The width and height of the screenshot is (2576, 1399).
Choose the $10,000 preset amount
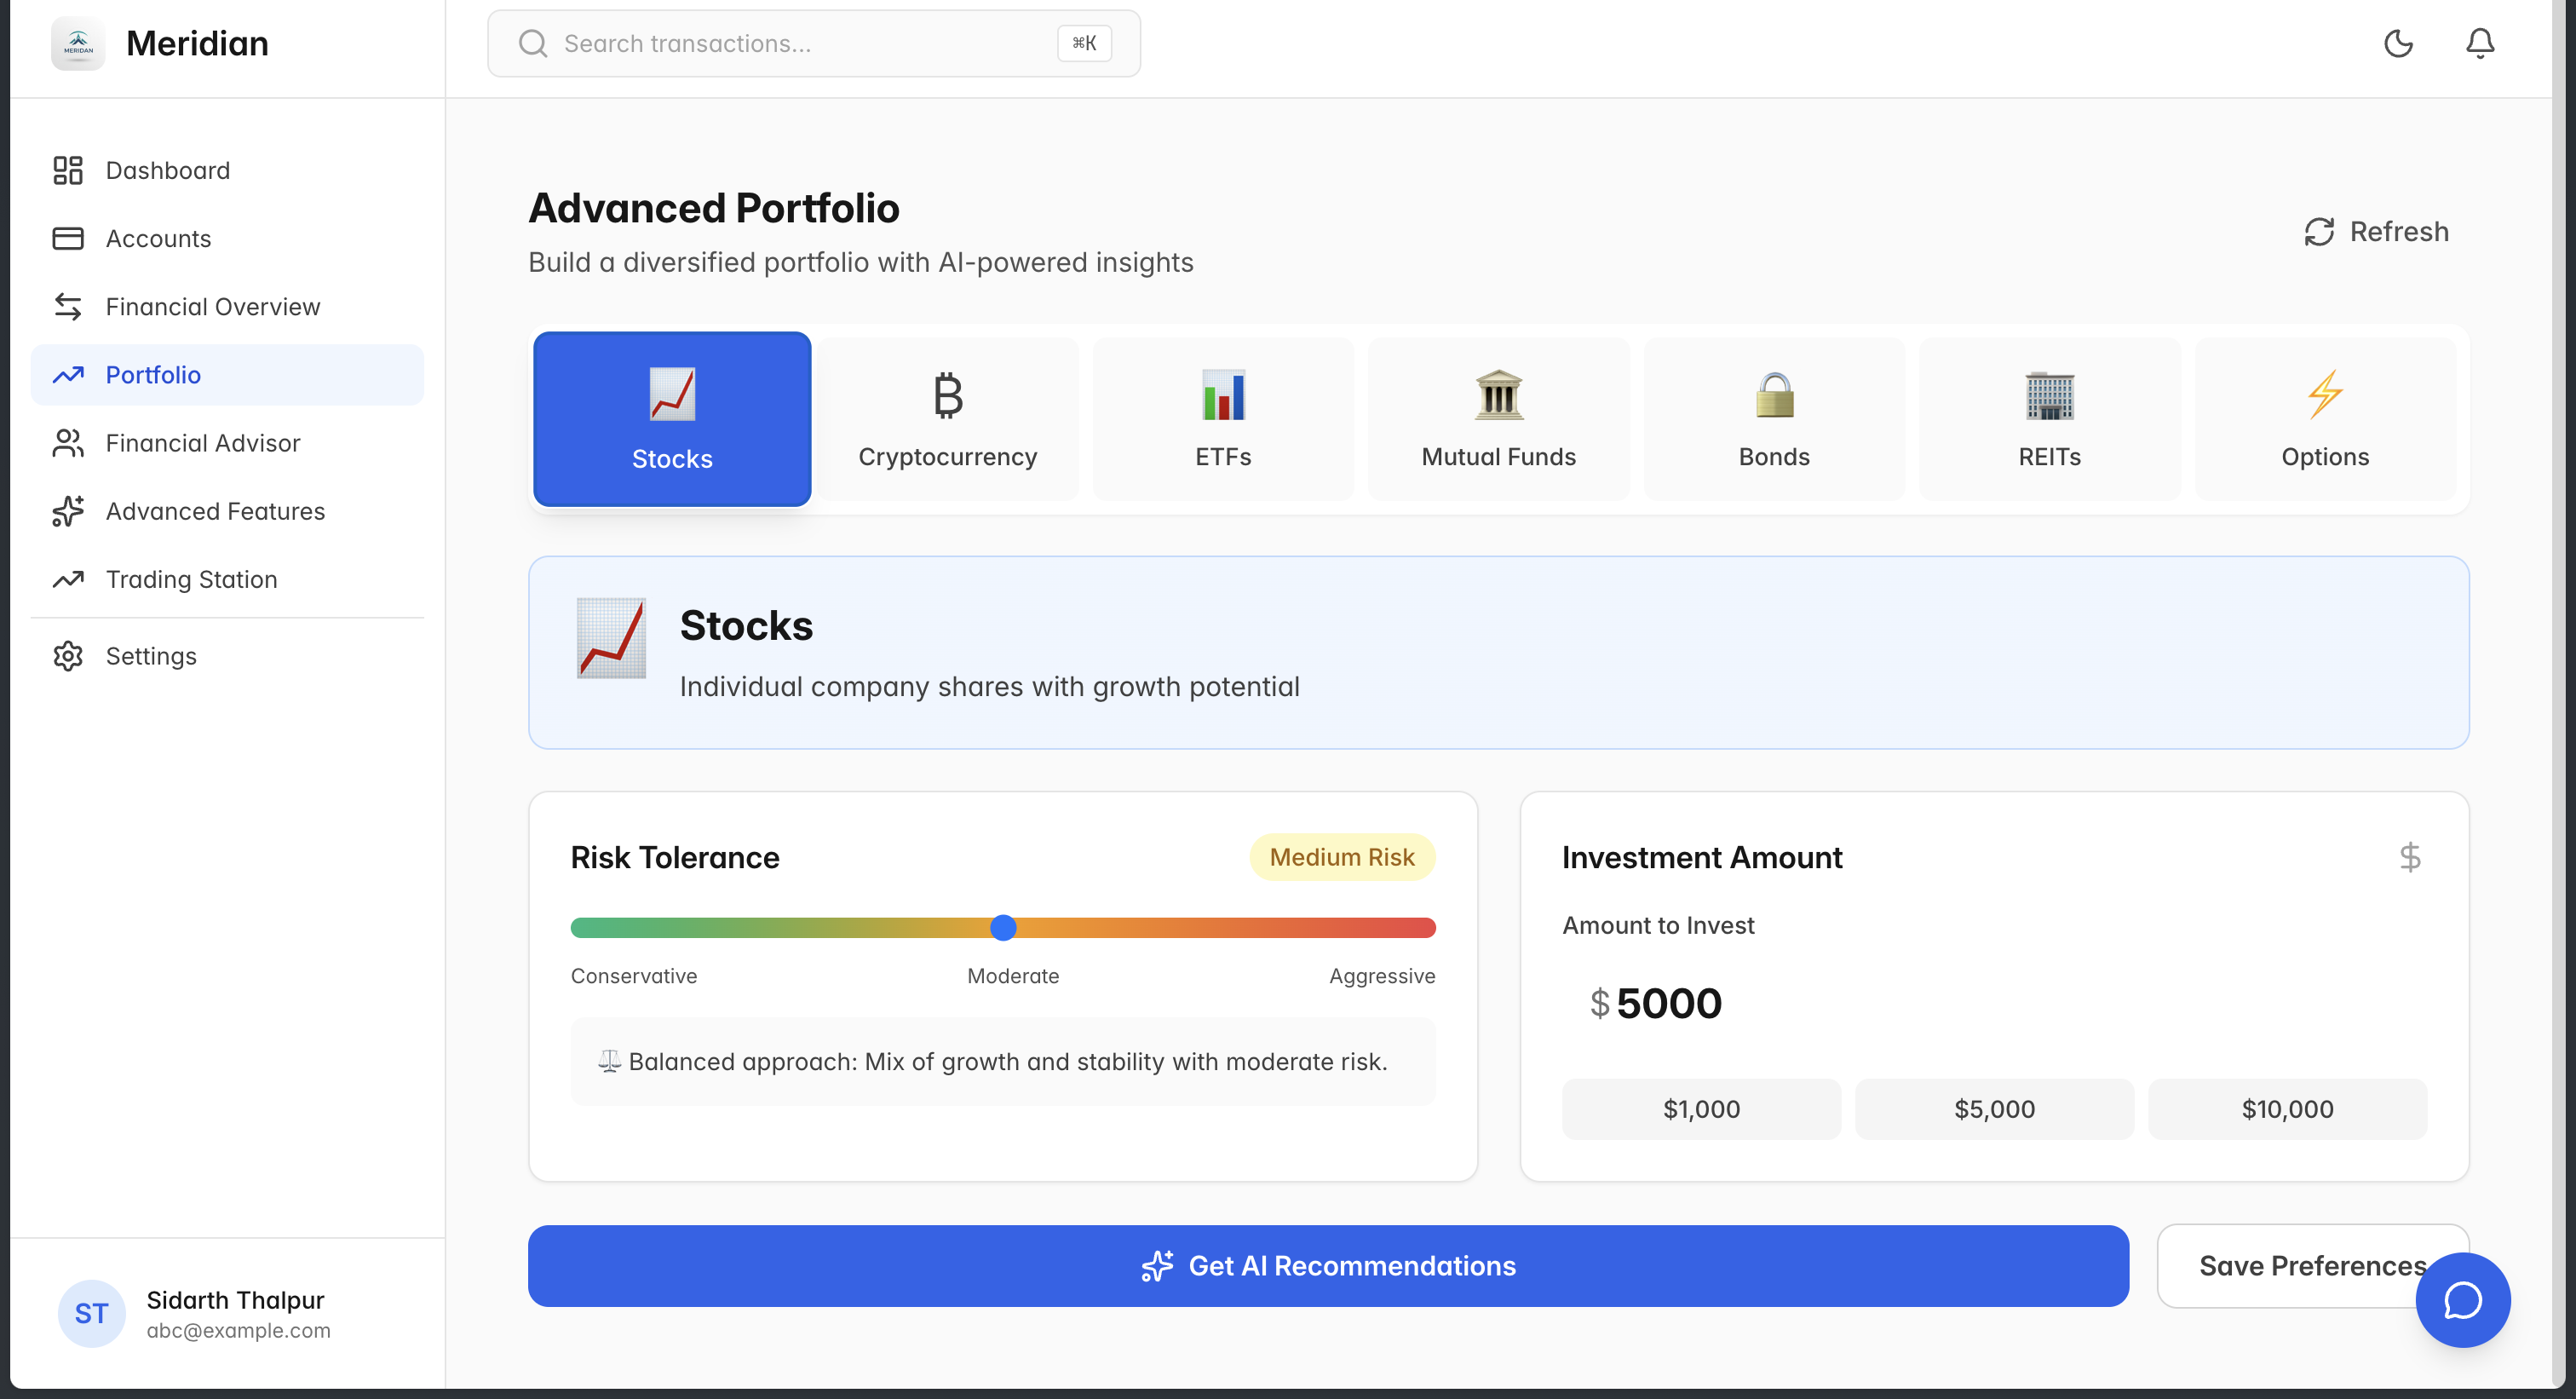pyautogui.click(x=2286, y=1108)
